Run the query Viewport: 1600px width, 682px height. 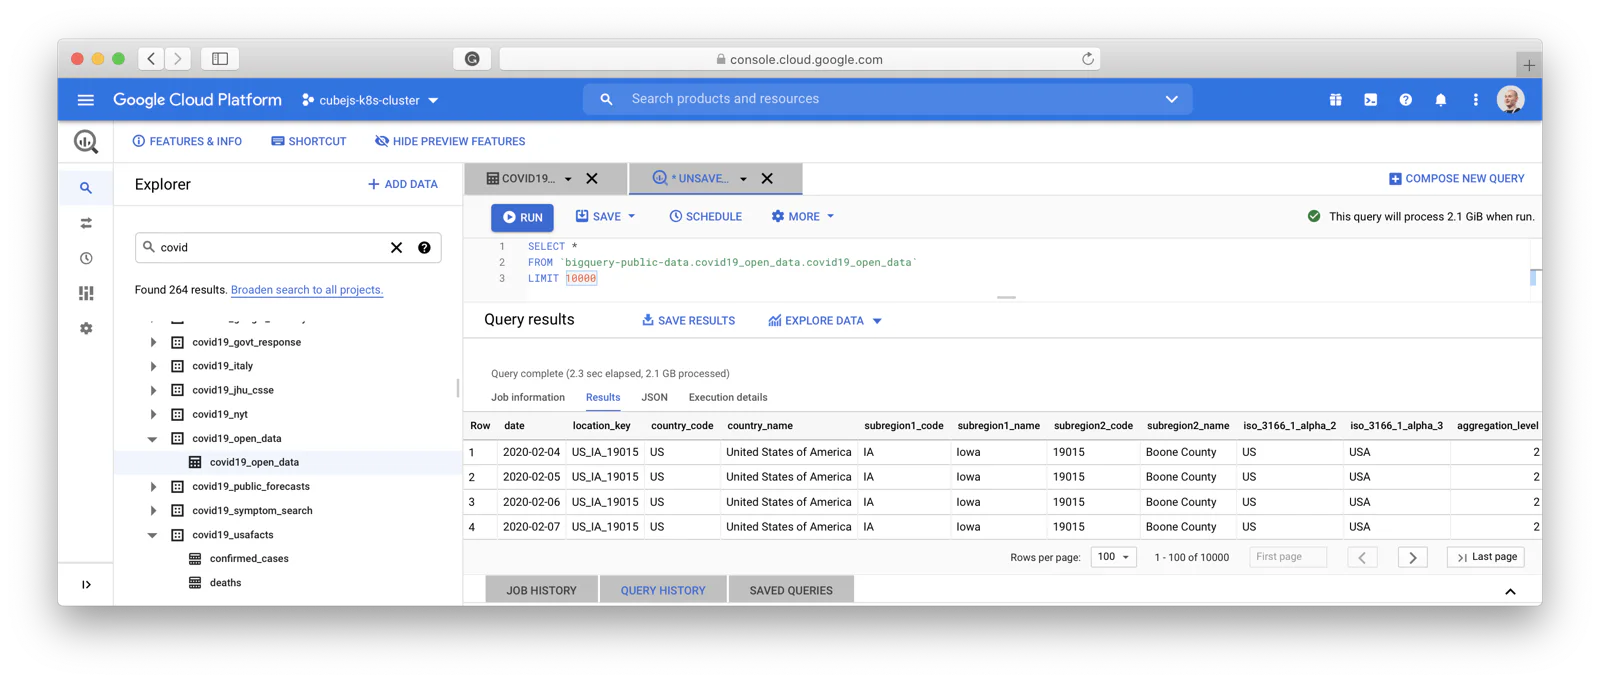522,217
